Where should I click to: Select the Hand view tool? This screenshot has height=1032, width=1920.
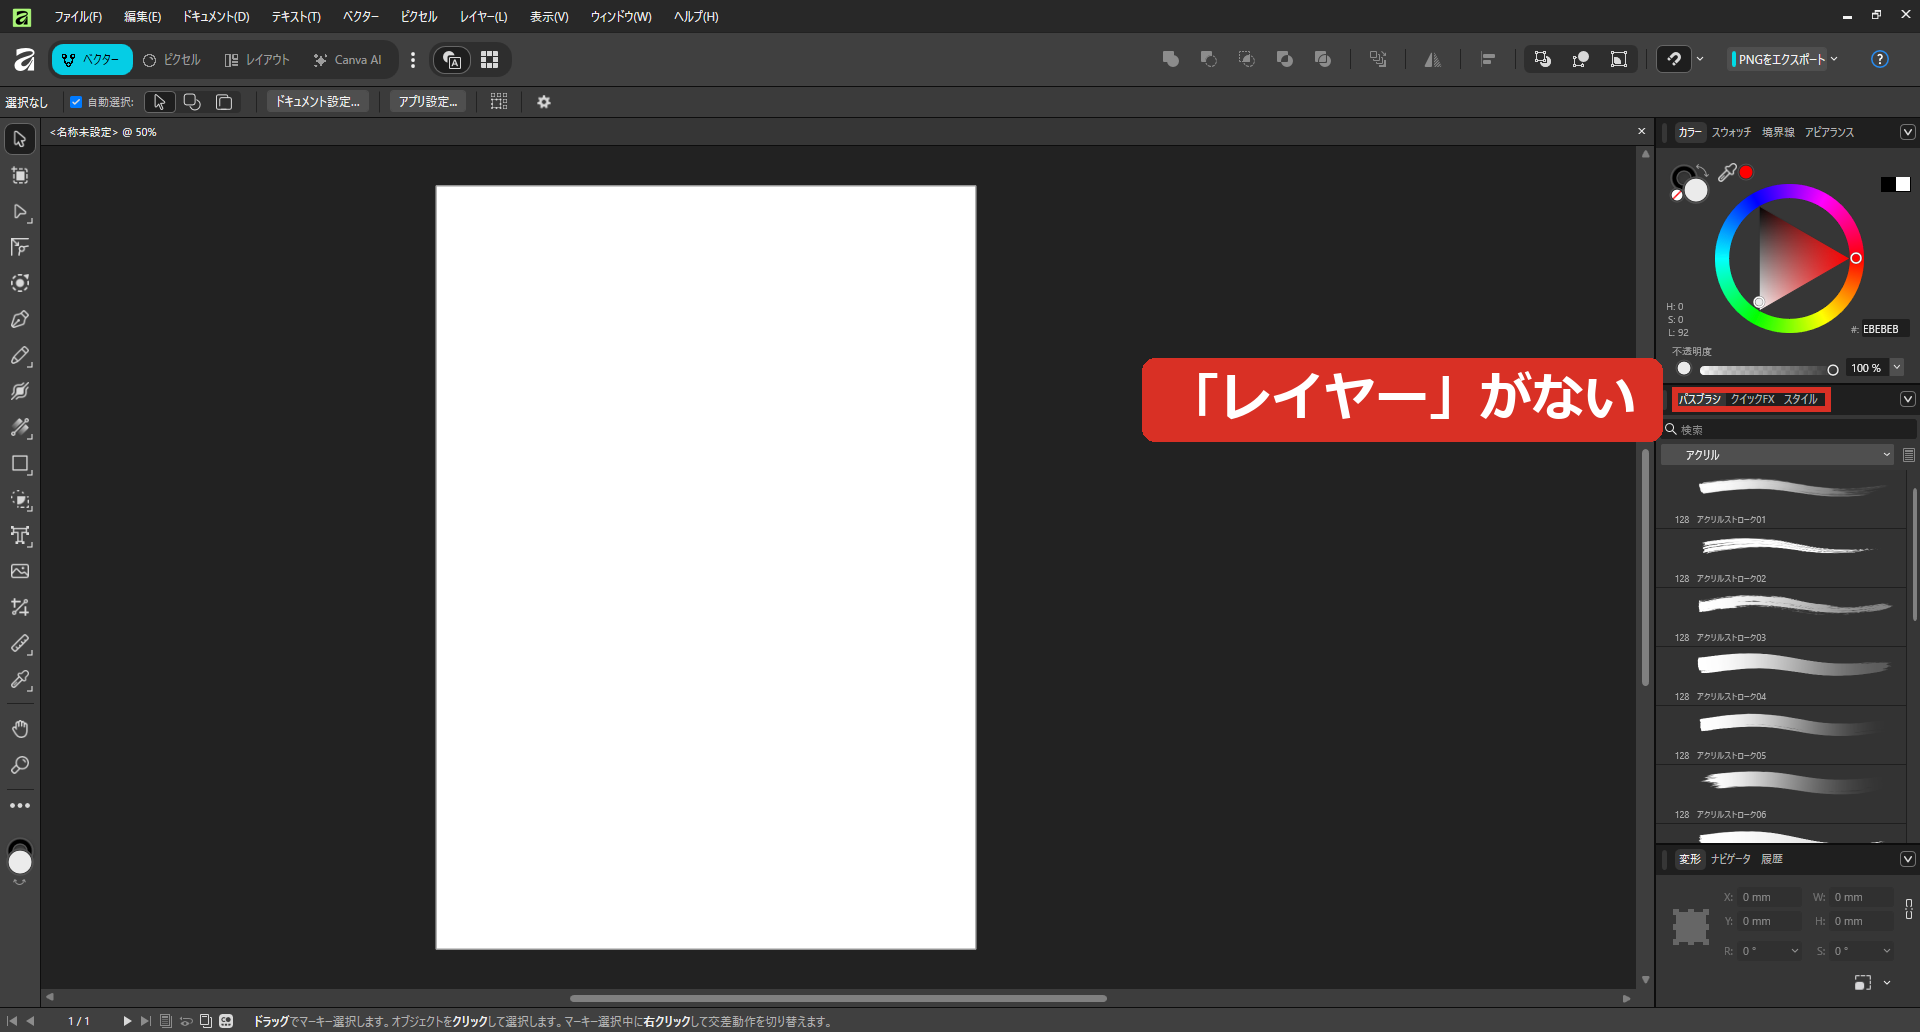point(20,729)
